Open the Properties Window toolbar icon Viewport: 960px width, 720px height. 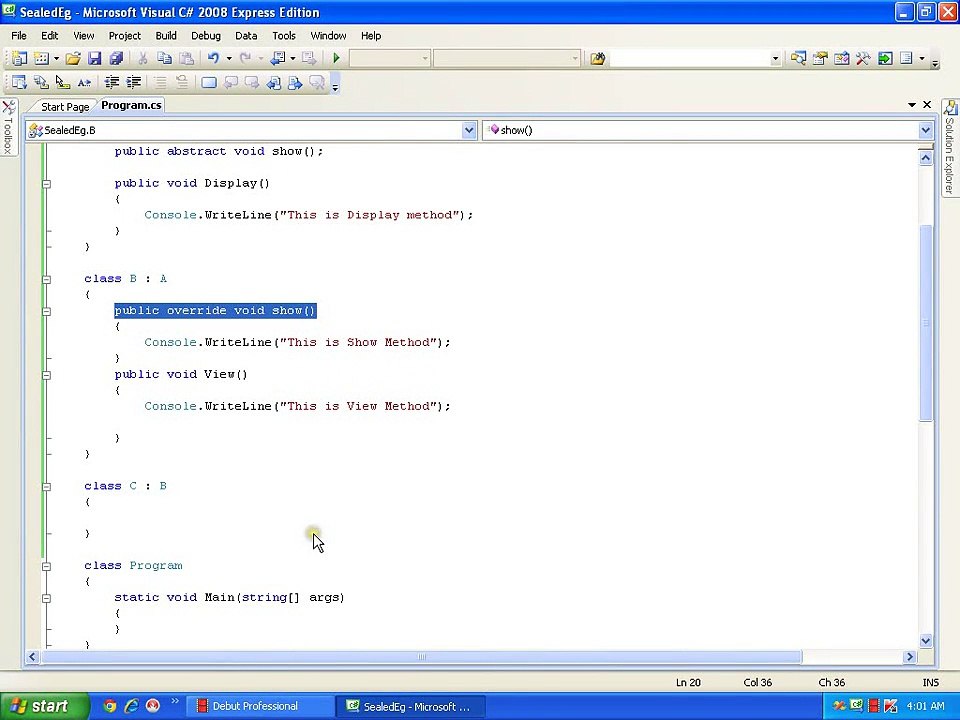click(x=820, y=58)
